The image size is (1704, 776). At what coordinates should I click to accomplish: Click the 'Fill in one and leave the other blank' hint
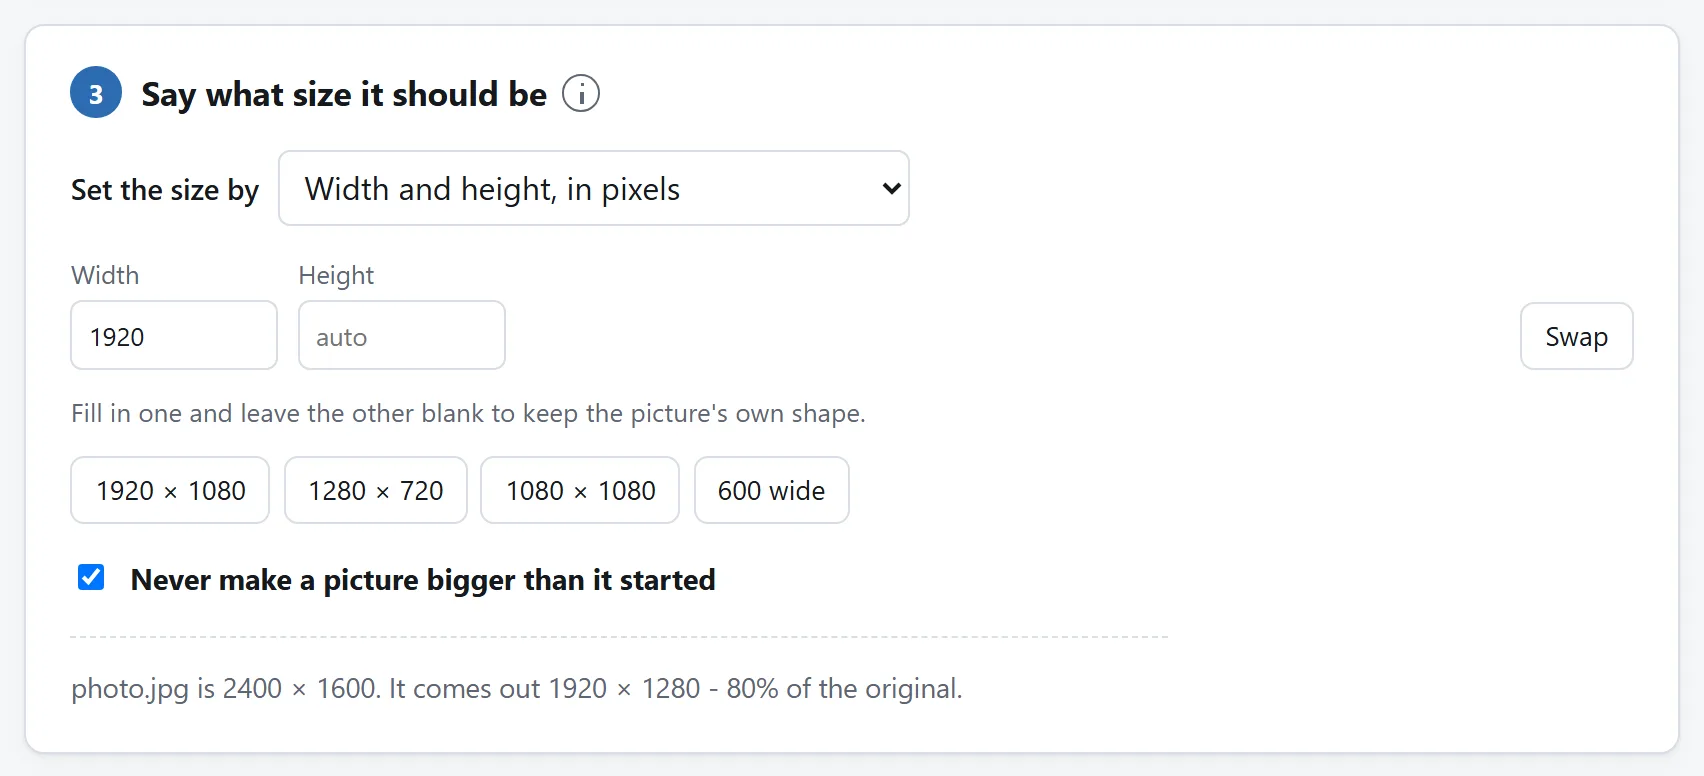coord(468,413)
